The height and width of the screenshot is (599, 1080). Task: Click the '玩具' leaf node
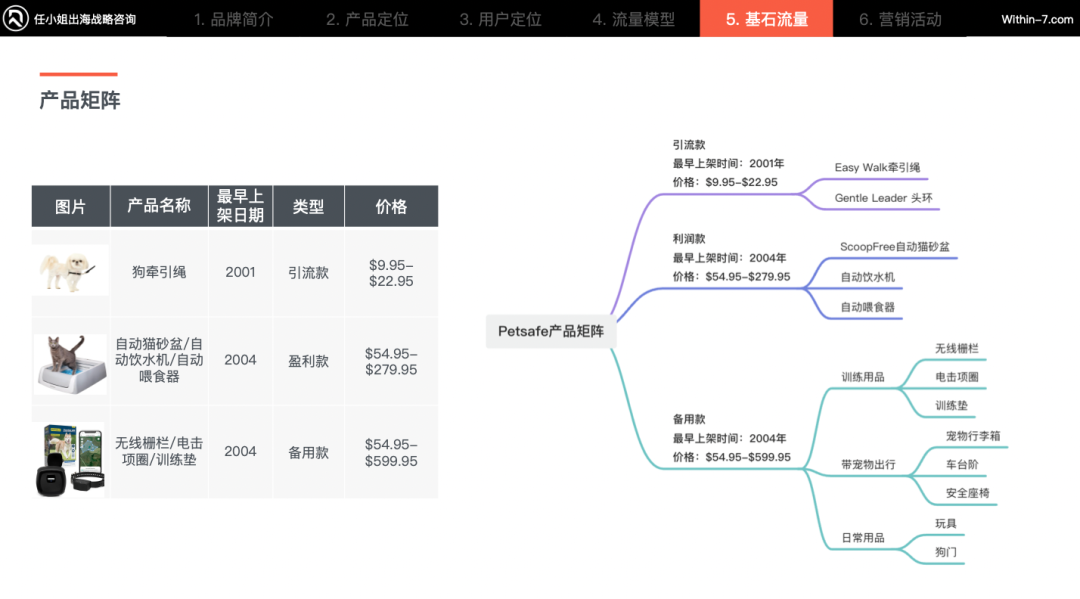point(946,523)
